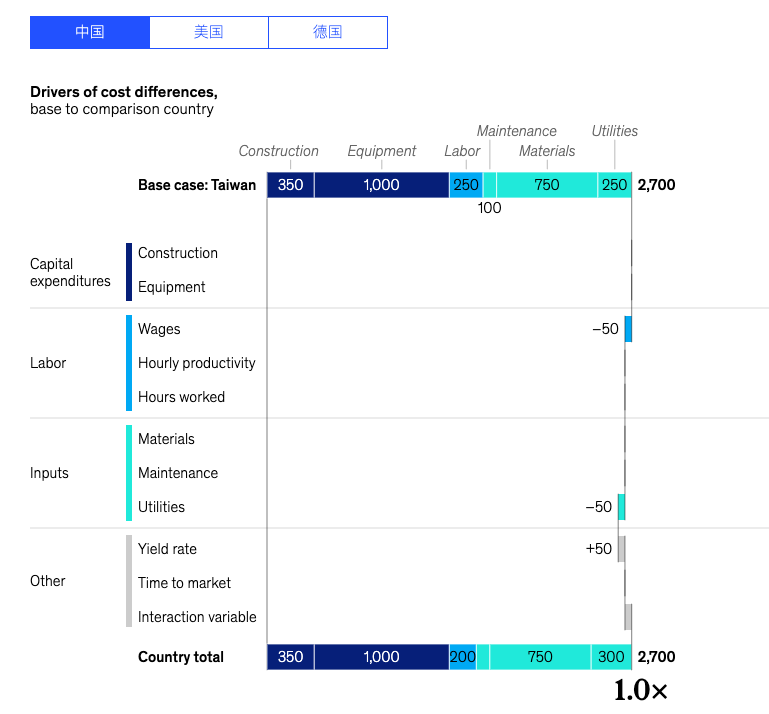Click the 1,000 Equipment segment in Base case
769x714 pixels.
(x=382, y=185)
